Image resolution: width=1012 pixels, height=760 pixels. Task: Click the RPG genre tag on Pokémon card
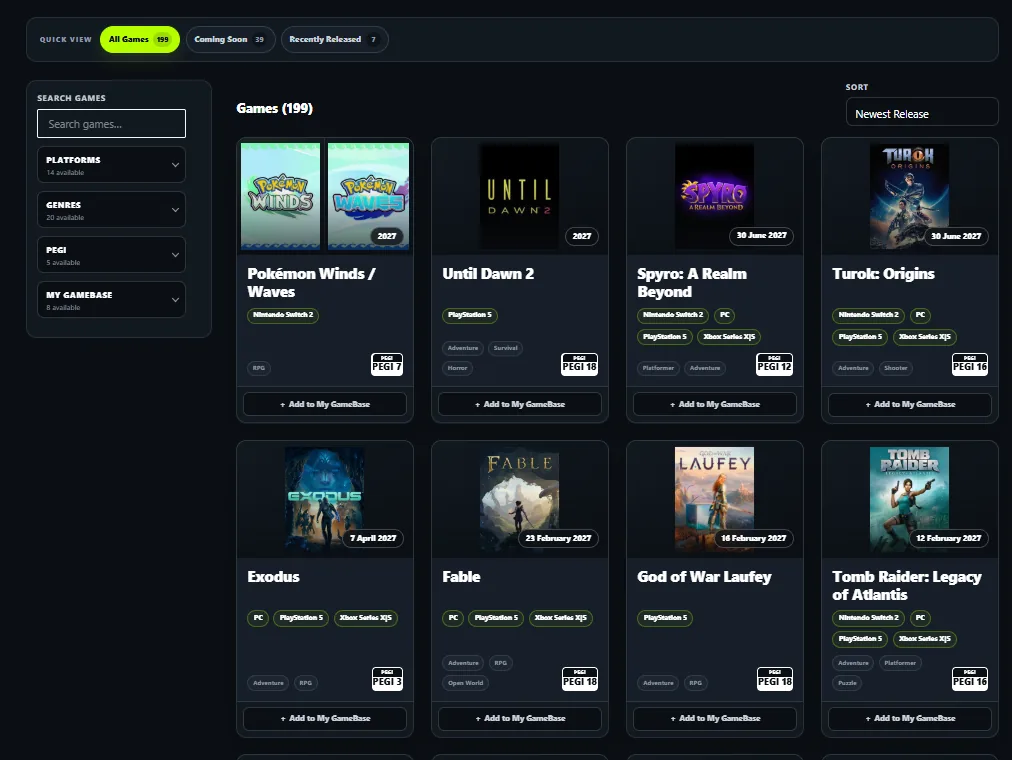point(259,368)
